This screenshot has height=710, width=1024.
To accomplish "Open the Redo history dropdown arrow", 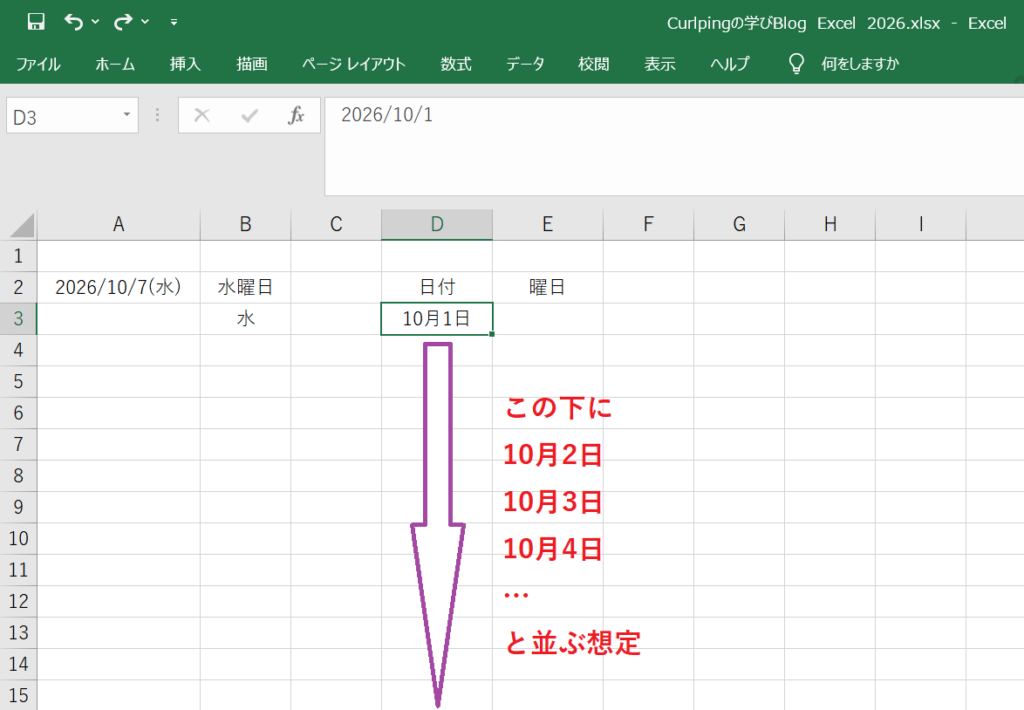I will click(x=145, y=22).
